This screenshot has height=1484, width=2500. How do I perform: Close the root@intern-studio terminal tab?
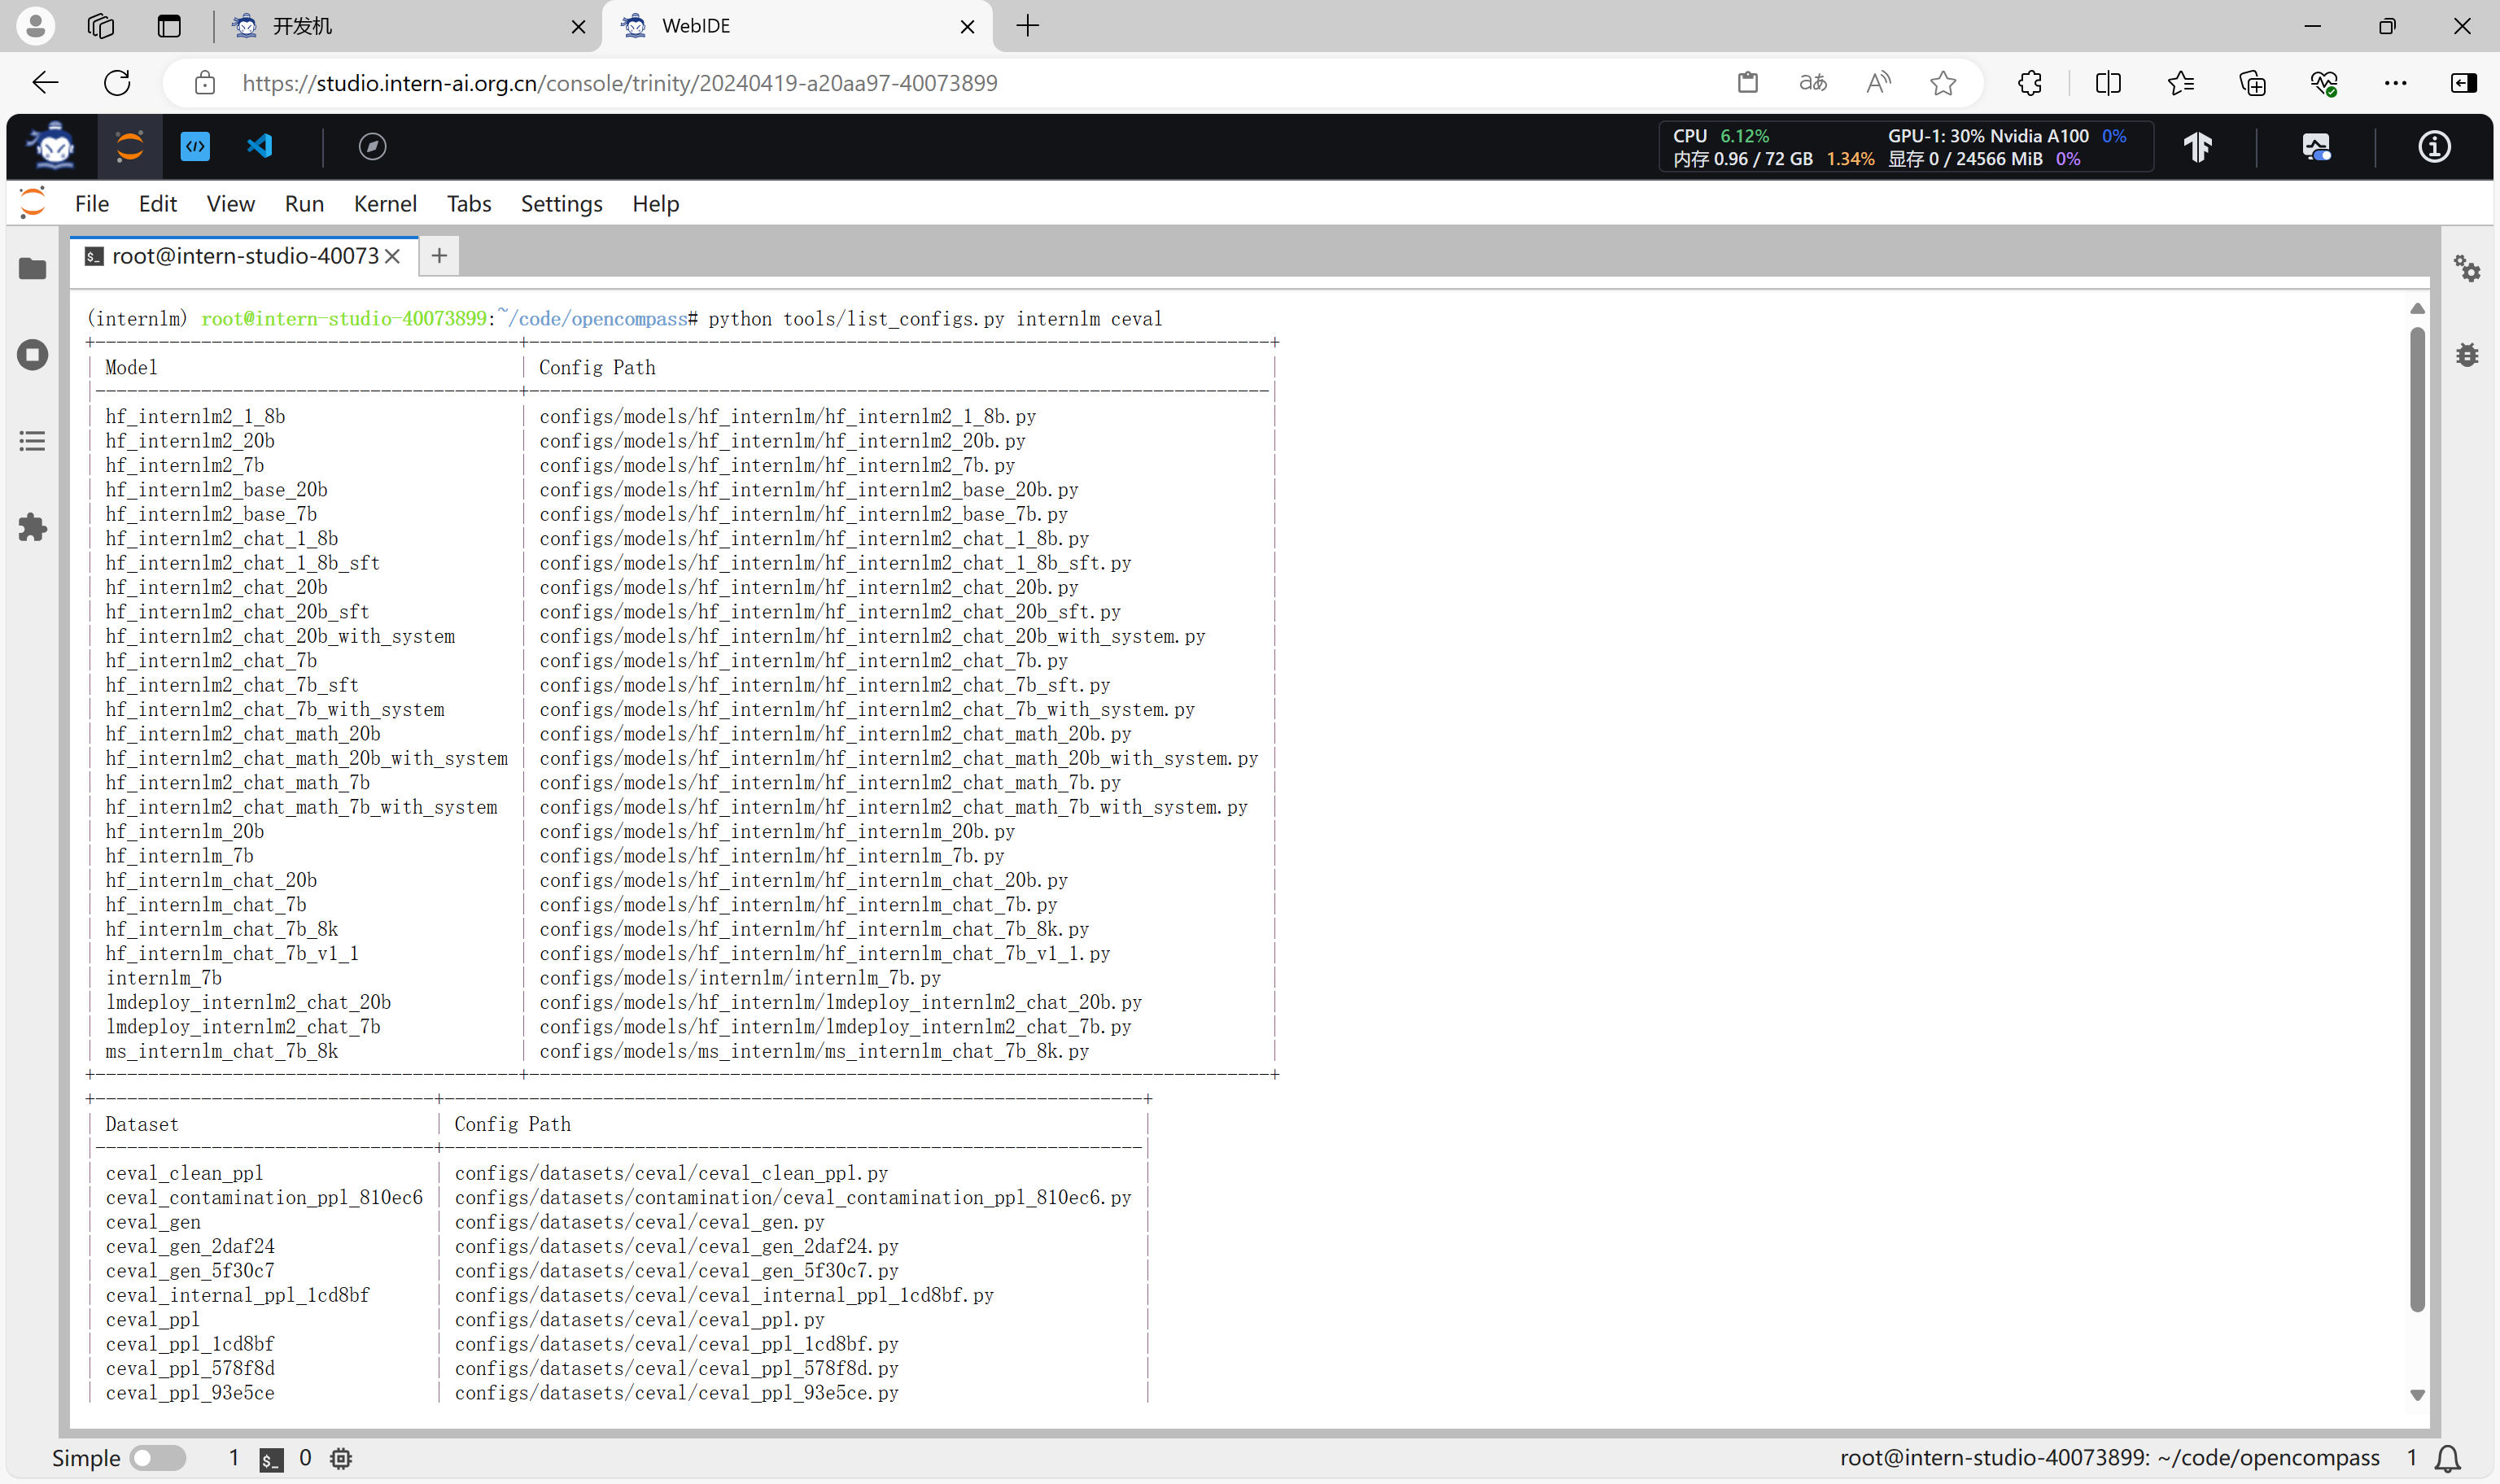pos(393,256)
